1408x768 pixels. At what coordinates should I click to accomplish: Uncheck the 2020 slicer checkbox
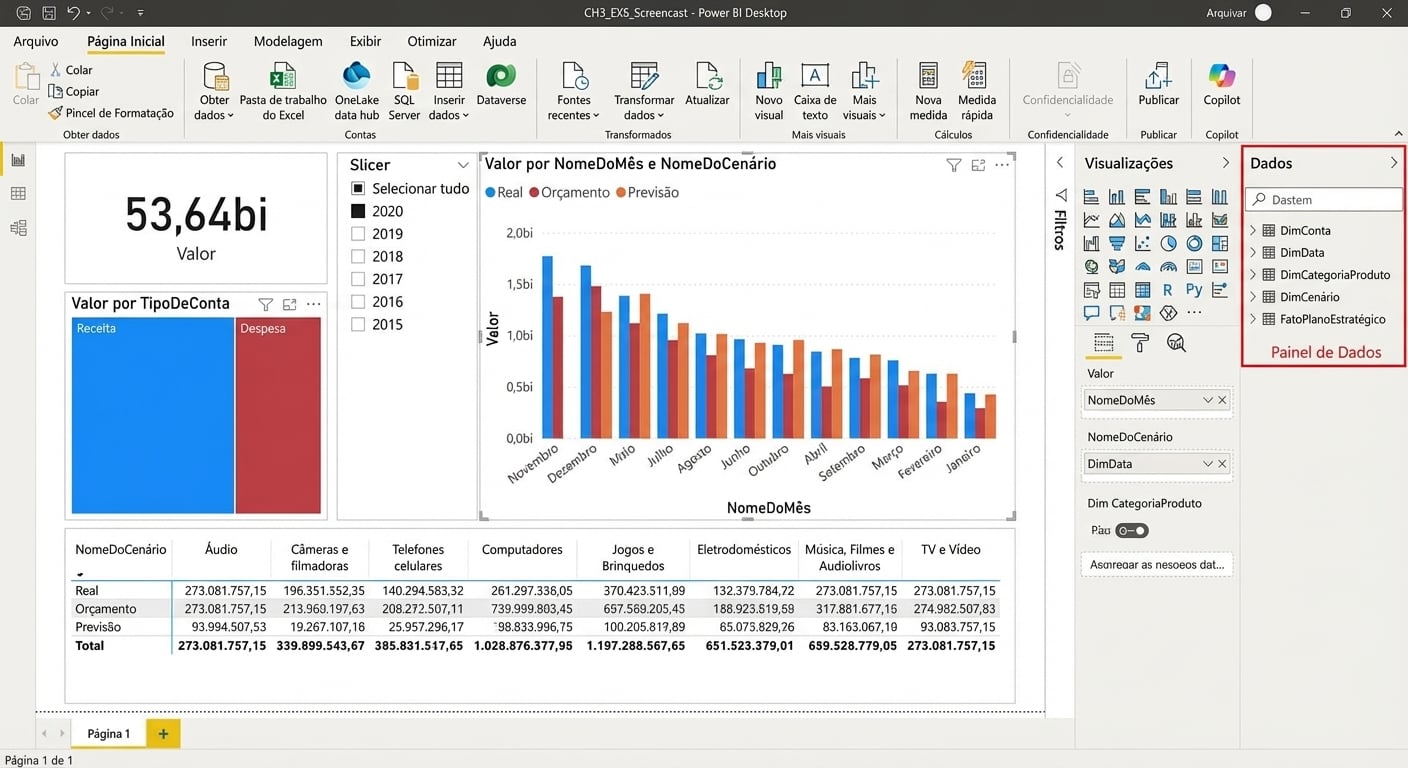pyautogui.click(x=358, y=211)
